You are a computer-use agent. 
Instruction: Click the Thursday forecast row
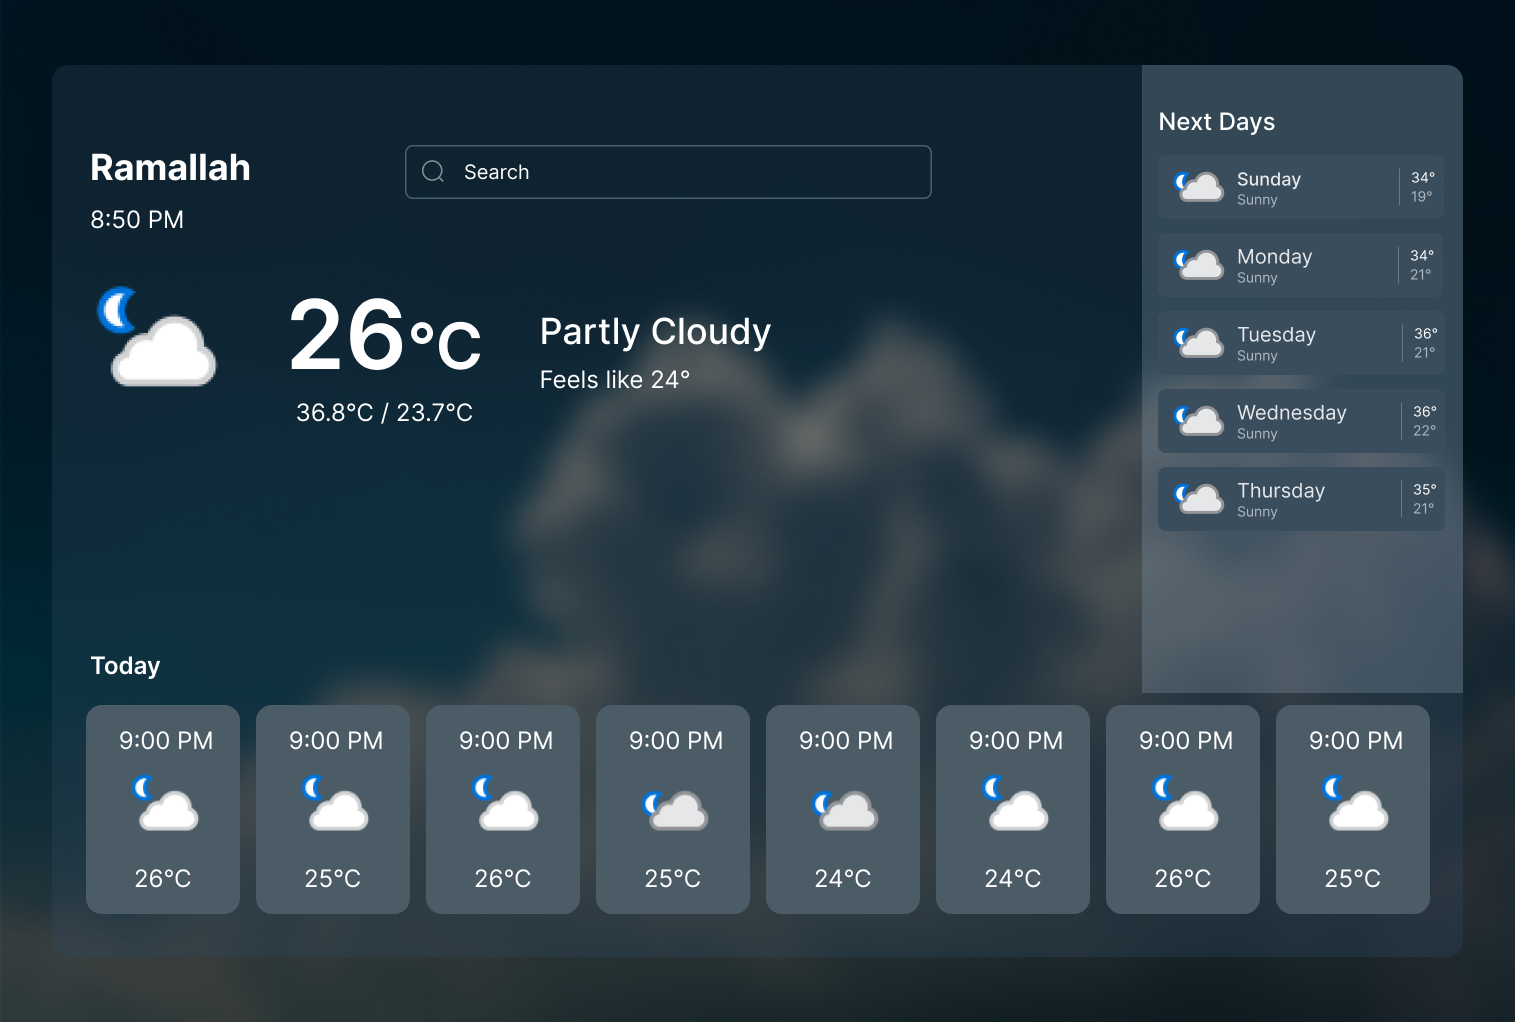click(1299, 498)
